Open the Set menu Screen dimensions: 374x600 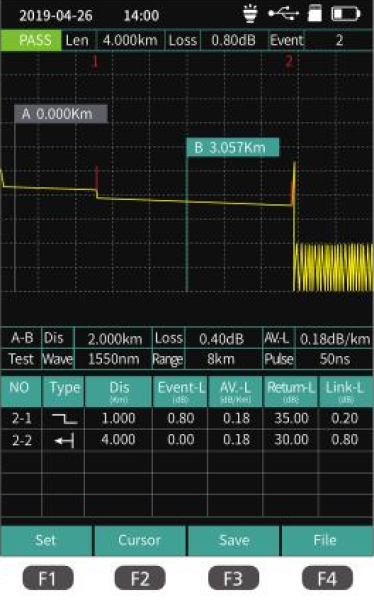(x=46, y=540)
